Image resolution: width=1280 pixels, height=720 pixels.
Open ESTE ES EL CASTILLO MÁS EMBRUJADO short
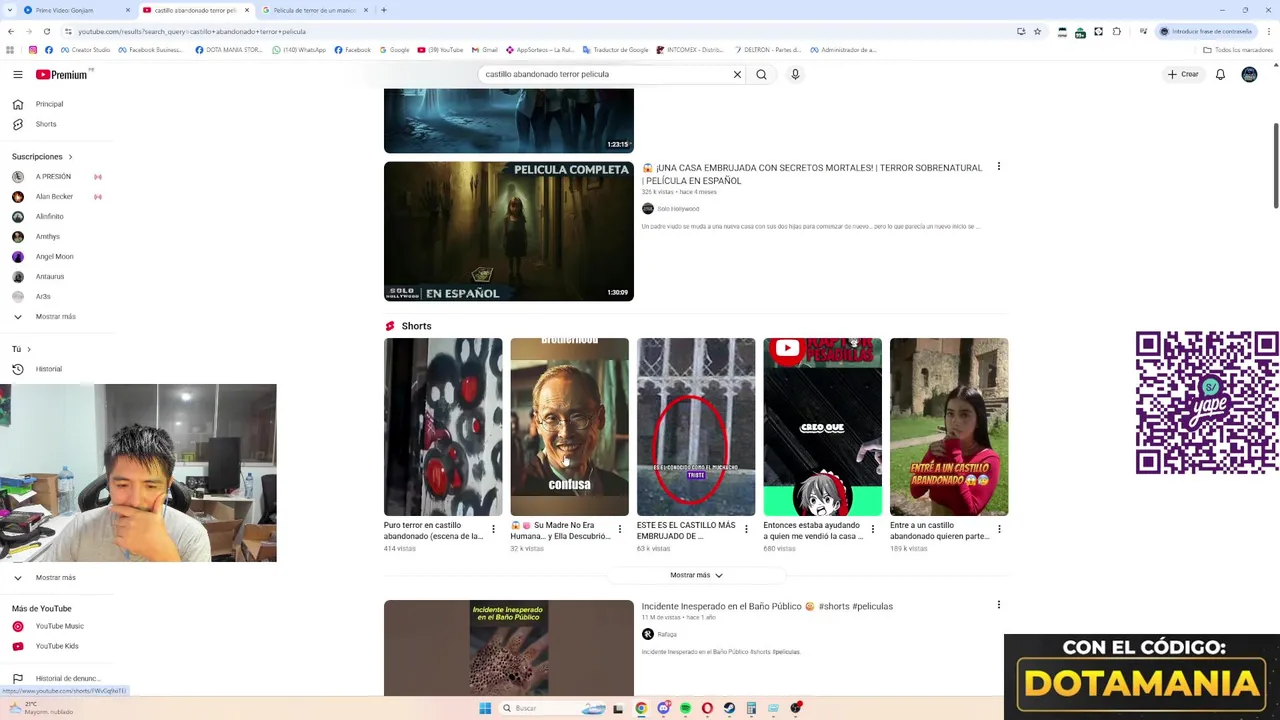click(696, 427)
